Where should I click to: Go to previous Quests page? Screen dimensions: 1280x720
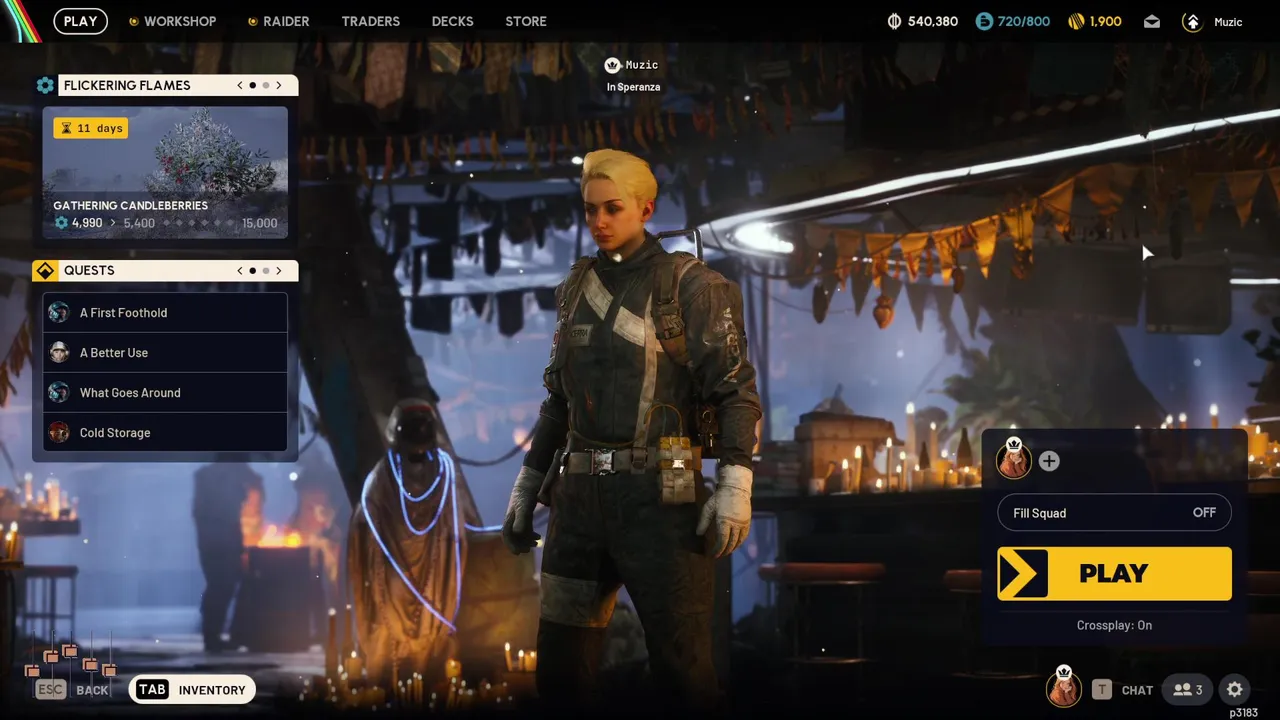[x=240, y=270]
